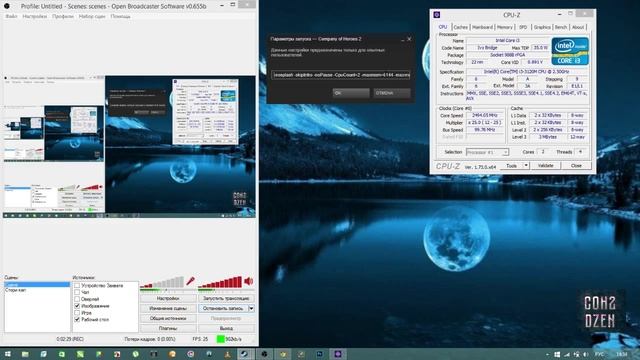This screenshot has width=640, height=360.
Task: Click the Настройки button in OBS
Action: pyautogui.click(x=168, y=299)
